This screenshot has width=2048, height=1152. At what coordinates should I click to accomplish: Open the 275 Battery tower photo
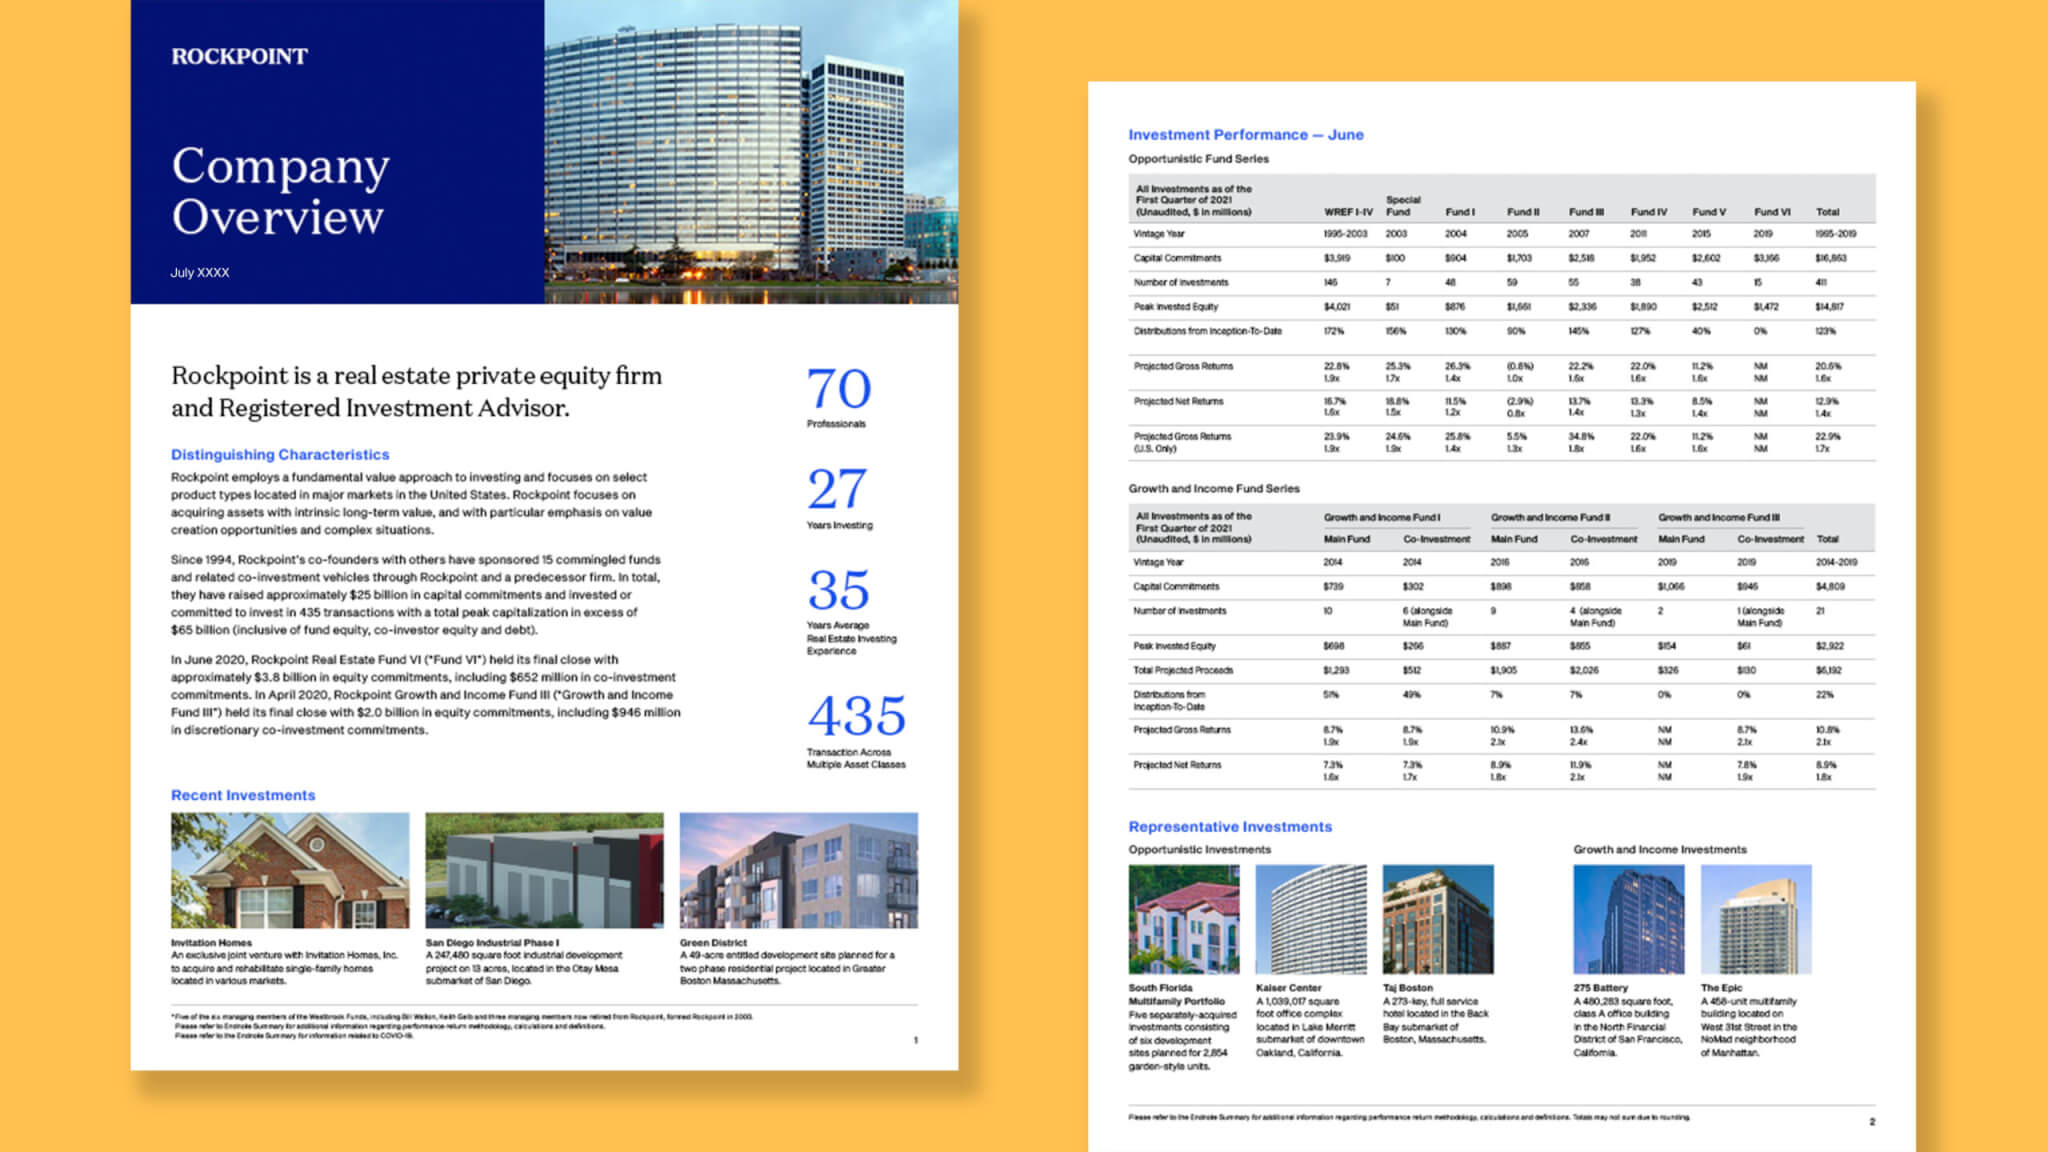pyautogui.click(x=1629, y=919)
